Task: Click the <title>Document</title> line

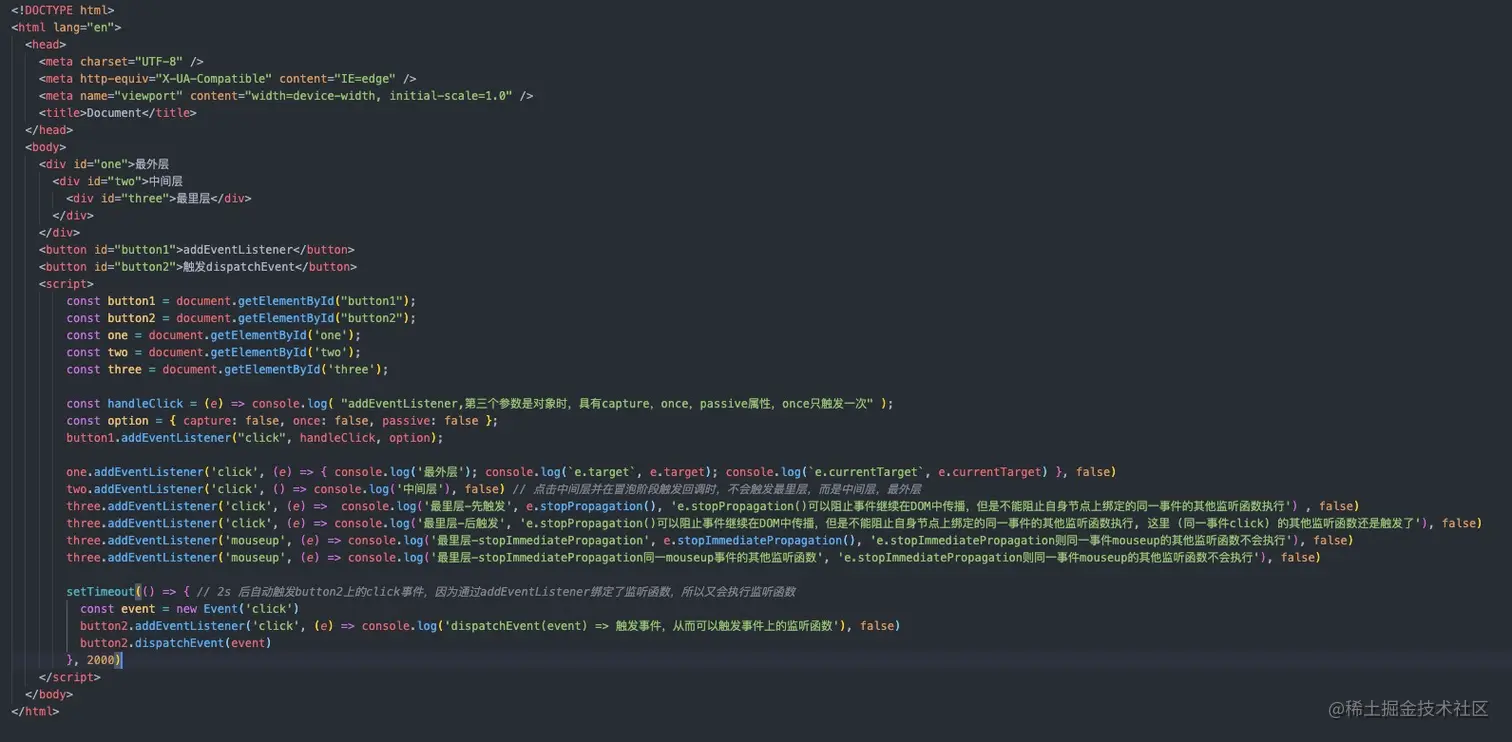Action: tap(118, 112)
